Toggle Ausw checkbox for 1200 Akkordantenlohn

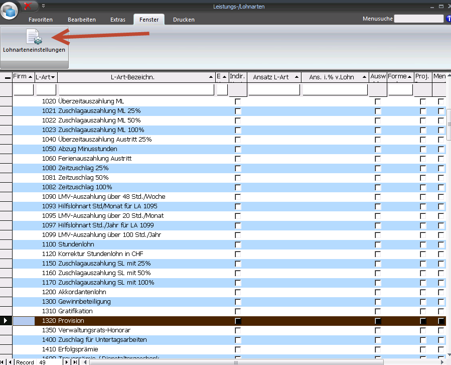378,292
